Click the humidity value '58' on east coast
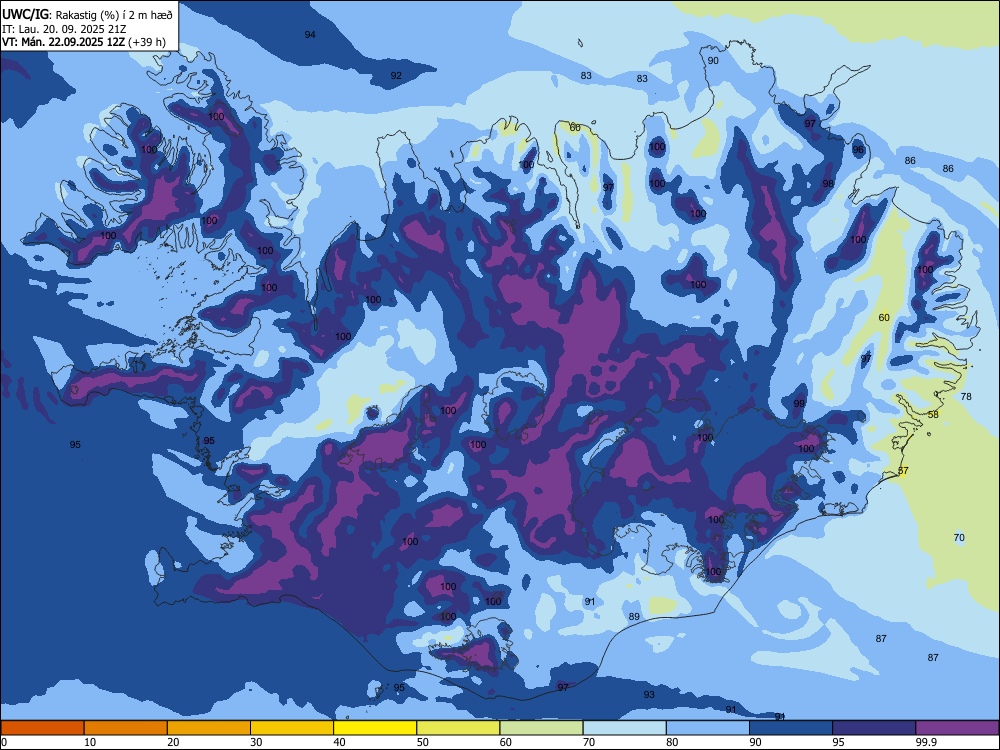The height and width of the screenshot is (750, 1000). pos(933,414)
